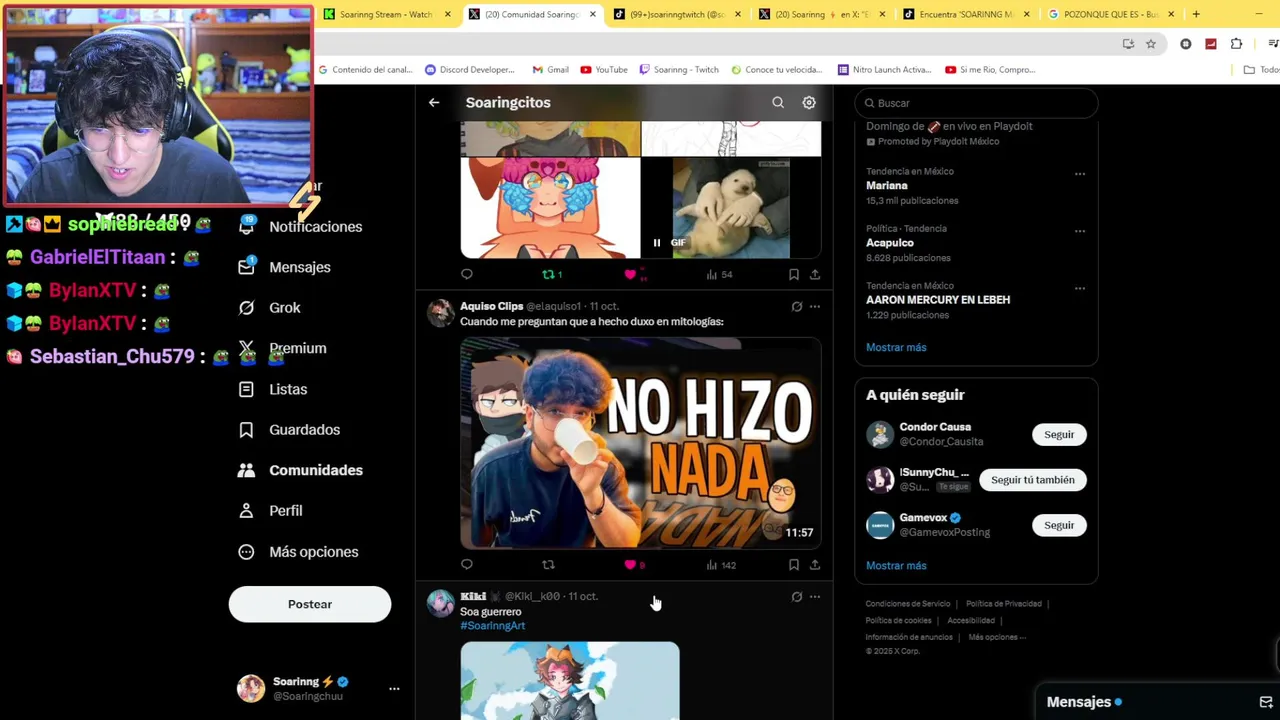The height and width of the screenshot is (720, 1280).
Task: Open Kiki's Soa guerrero artwork image
Action: (570, 681)
